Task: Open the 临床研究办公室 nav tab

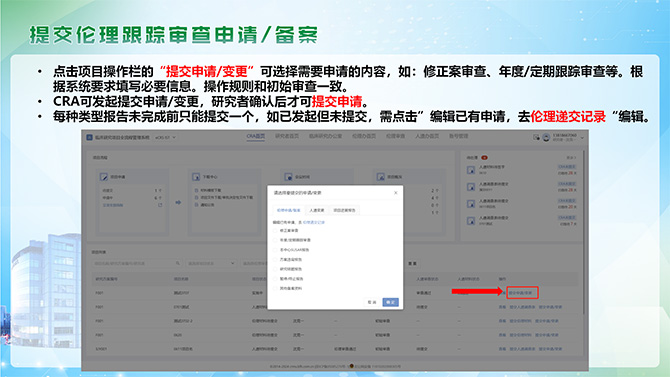Action: (x=325, y=136)
